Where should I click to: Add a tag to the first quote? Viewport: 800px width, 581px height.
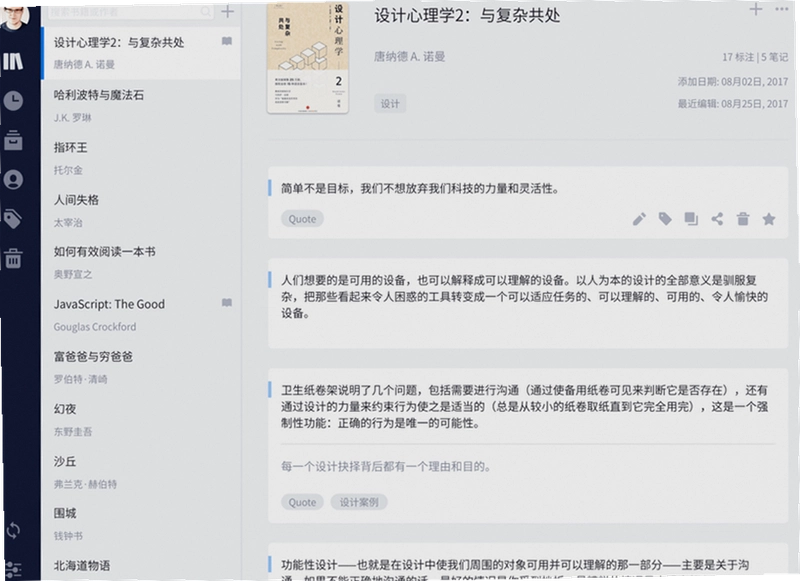(x=665, y=219)
